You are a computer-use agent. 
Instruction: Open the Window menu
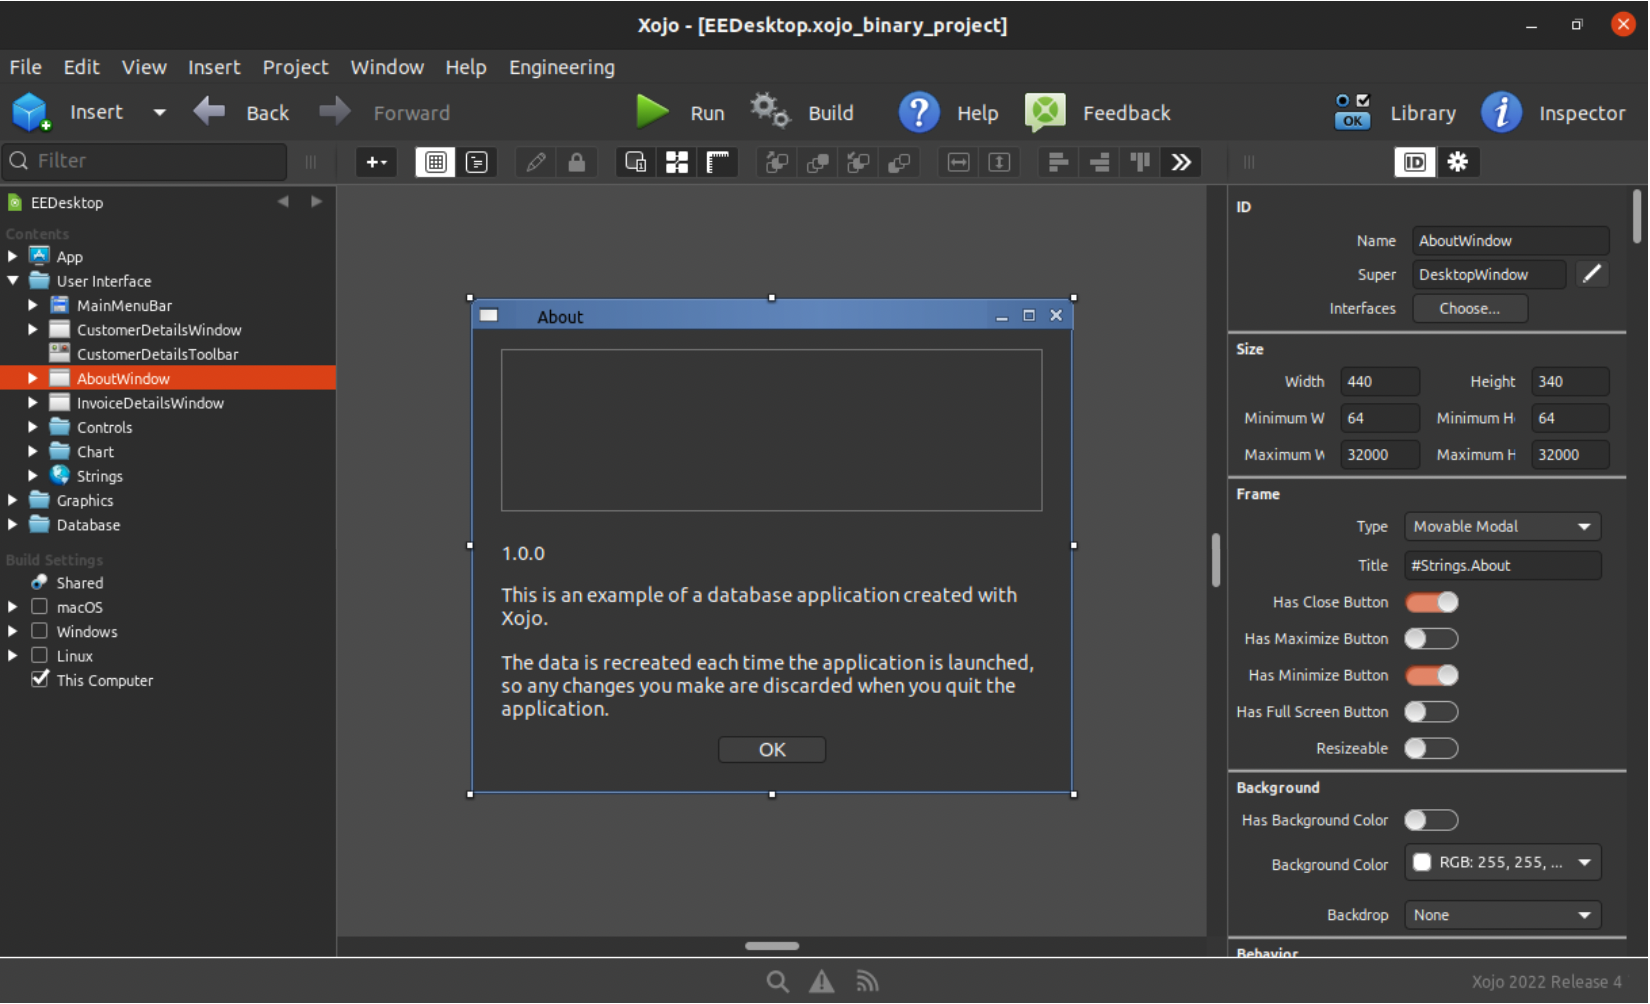(x=387, y=67)
